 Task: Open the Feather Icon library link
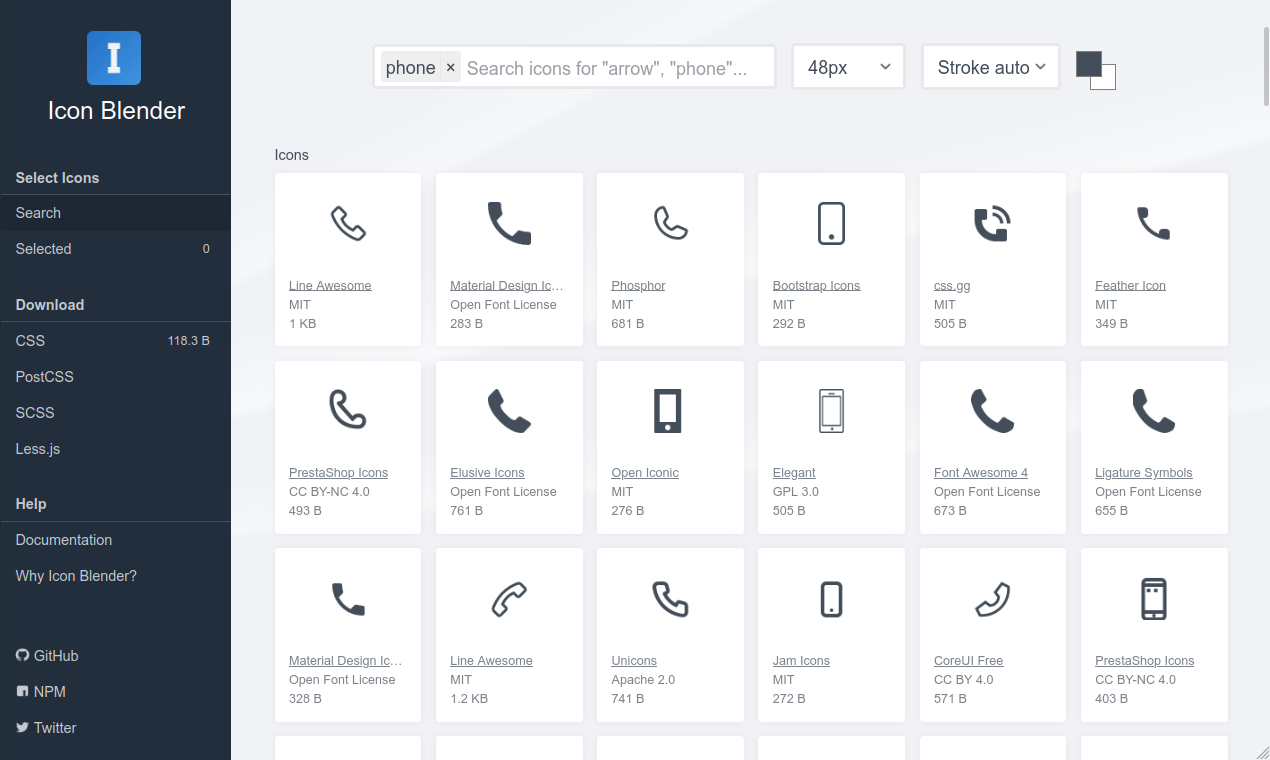[x=1130, y=285]
